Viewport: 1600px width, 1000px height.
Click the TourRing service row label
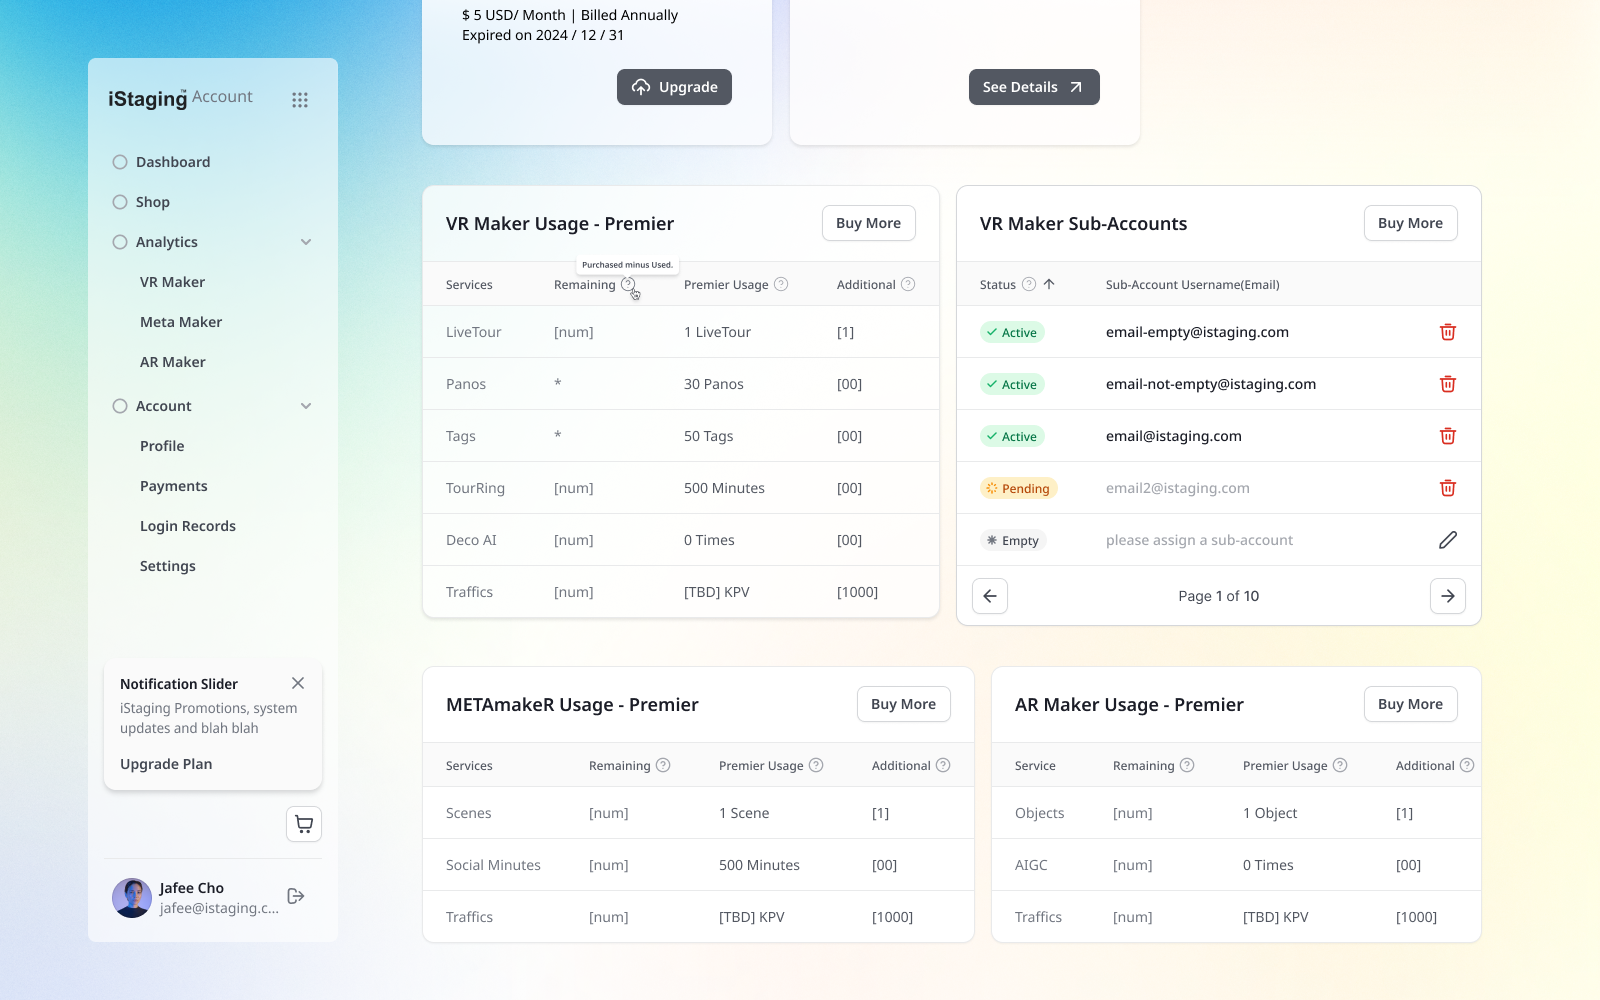click(x=475, y=488)
